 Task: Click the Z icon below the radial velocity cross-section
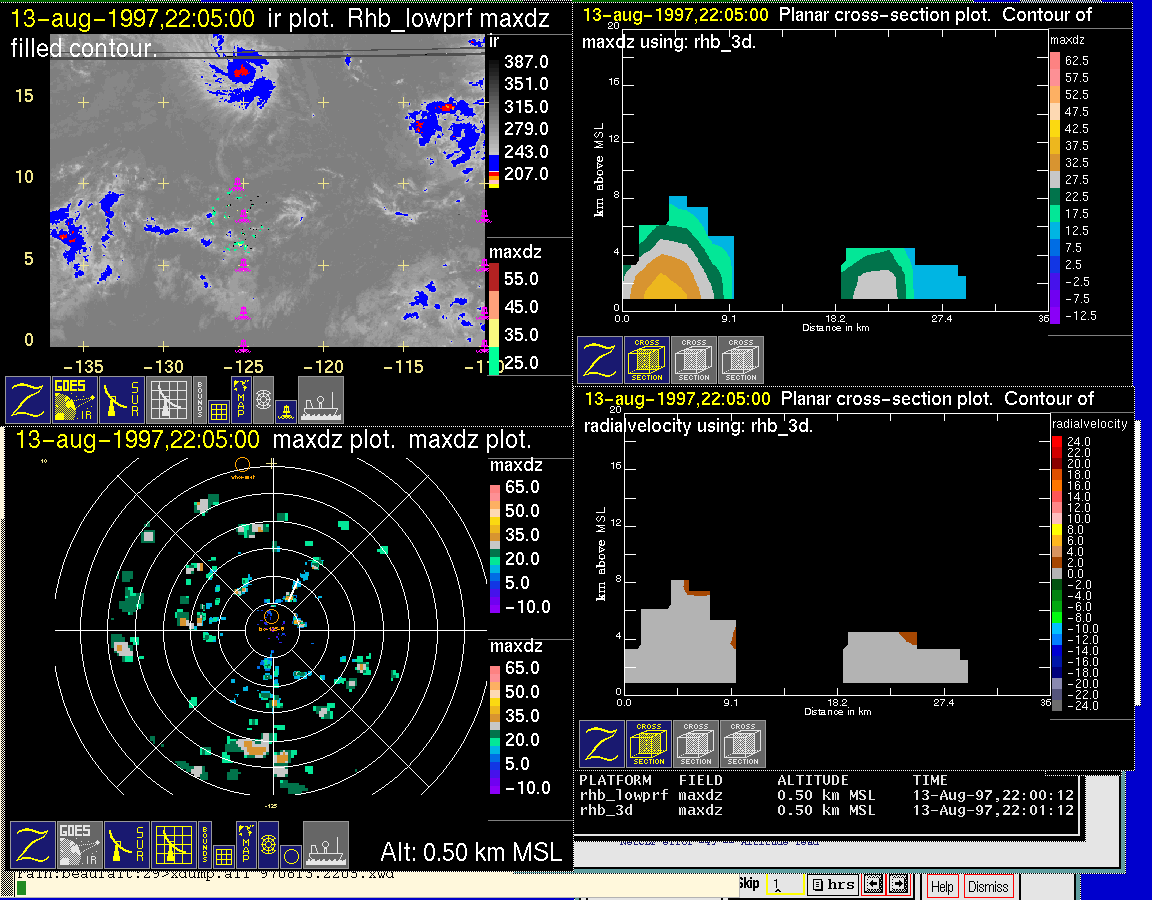coord(601,744)
